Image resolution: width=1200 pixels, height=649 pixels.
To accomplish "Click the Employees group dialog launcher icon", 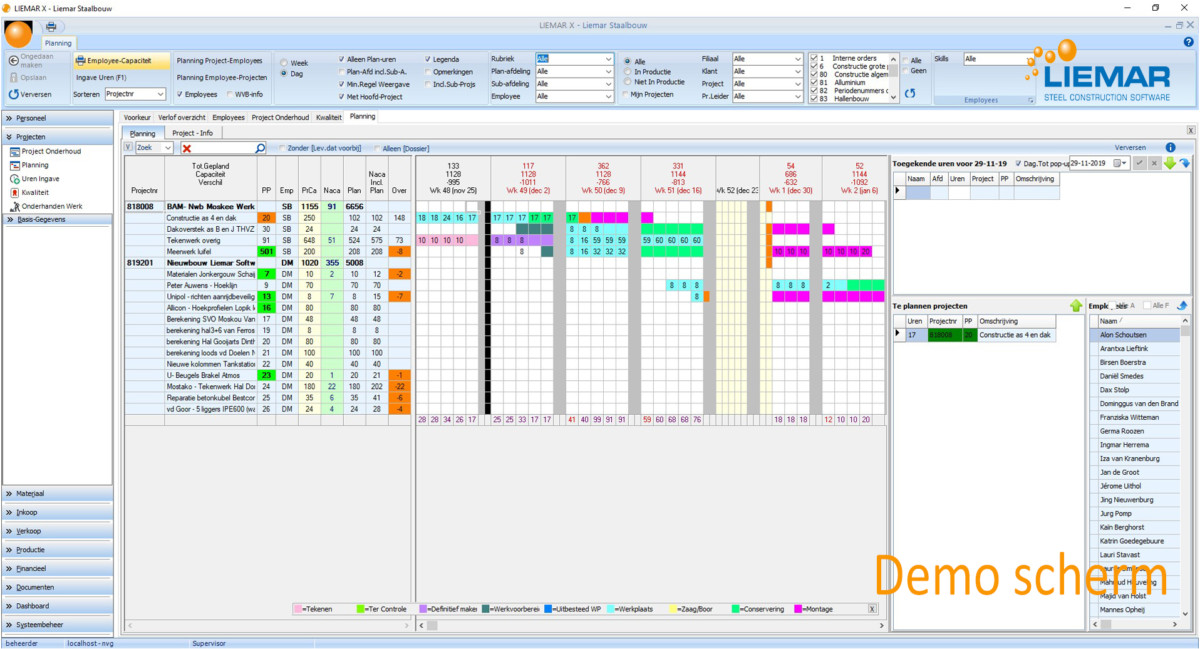I will 1030,101.
